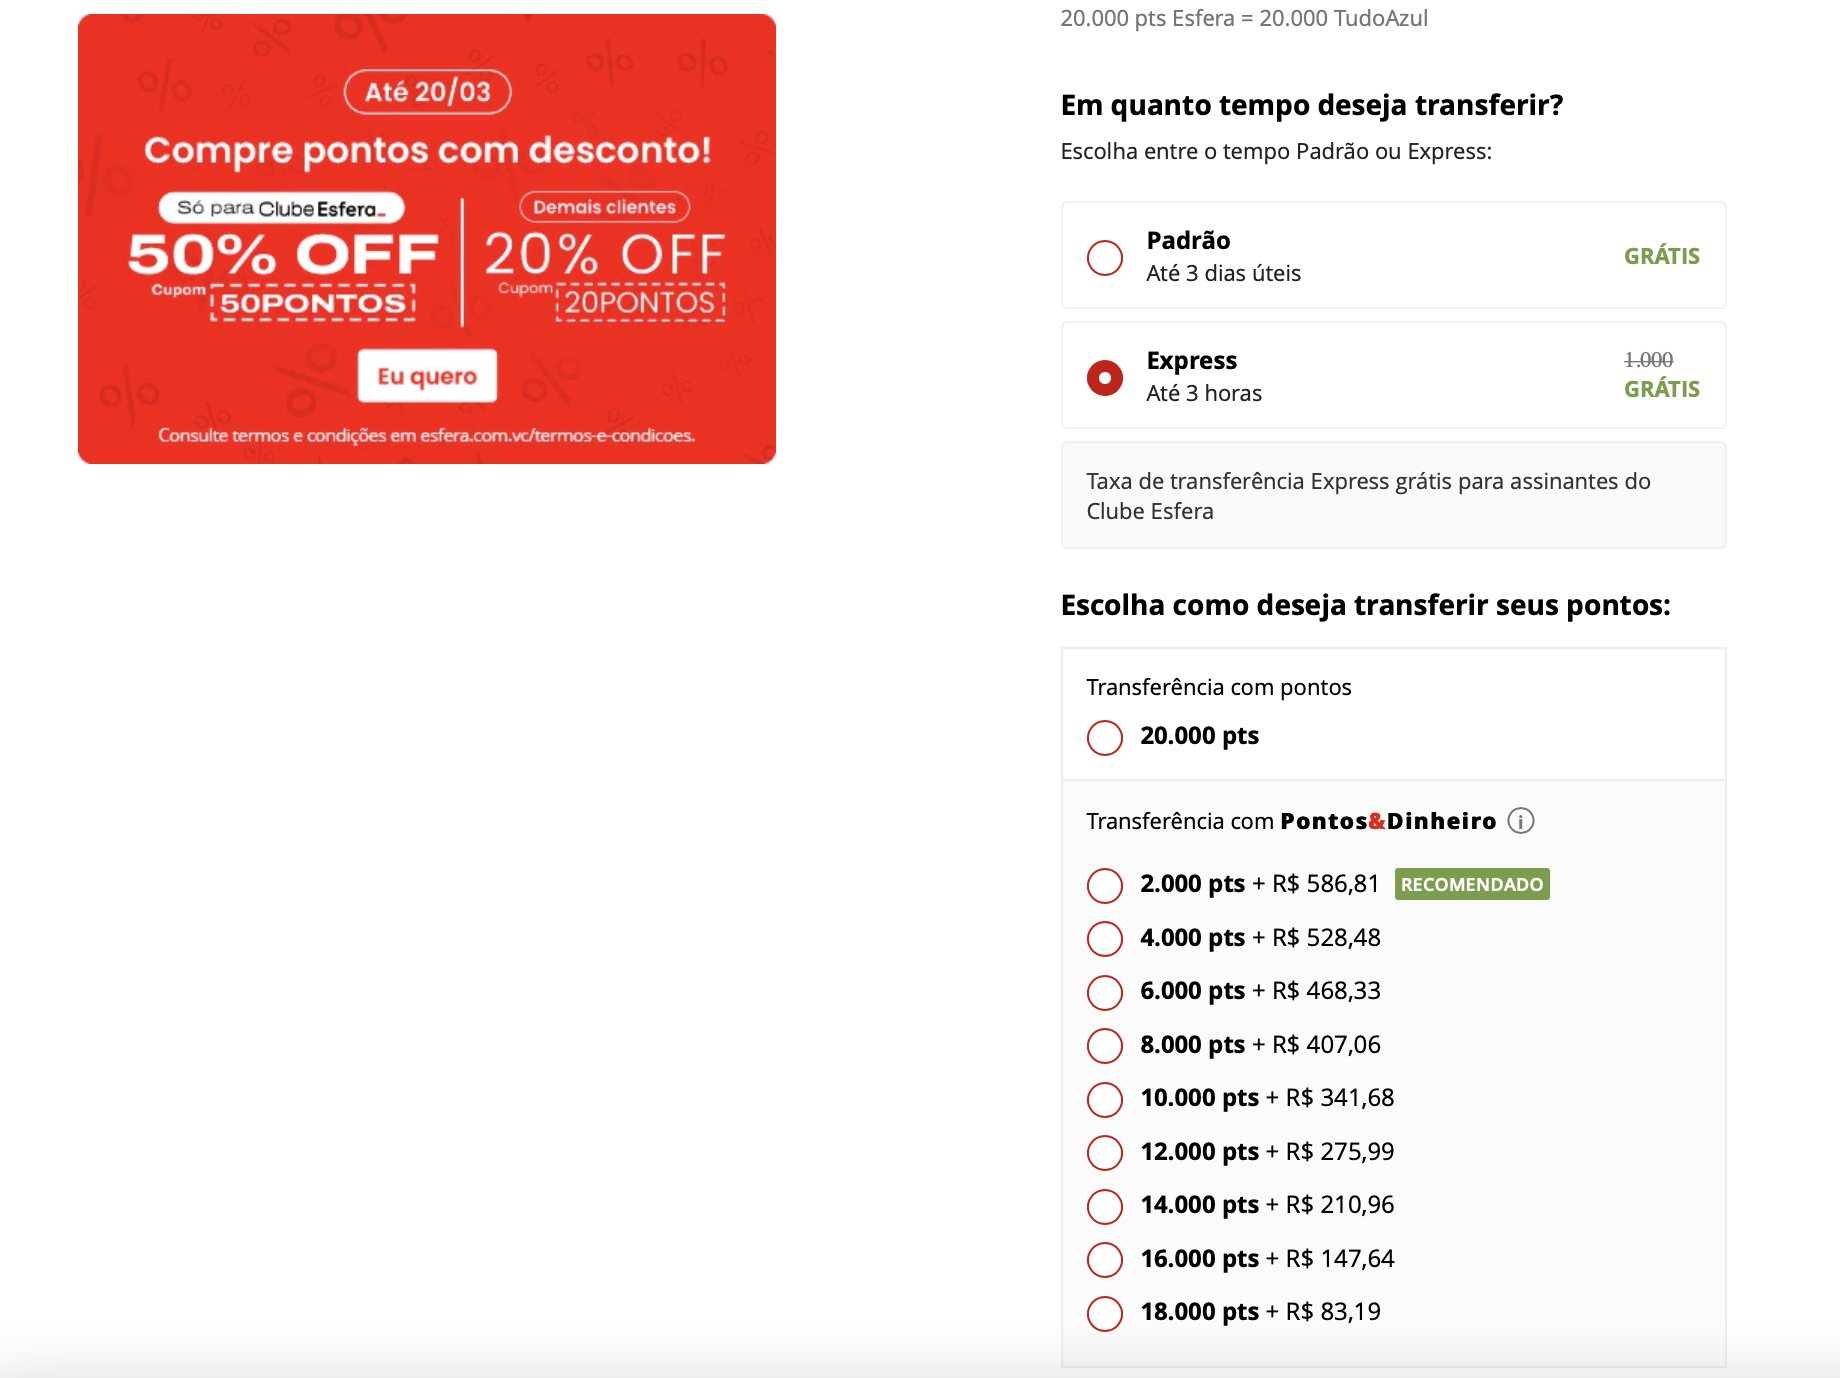Select the Express transfer radio button
1840x1378 pixels.
(x=1105, y=377)
